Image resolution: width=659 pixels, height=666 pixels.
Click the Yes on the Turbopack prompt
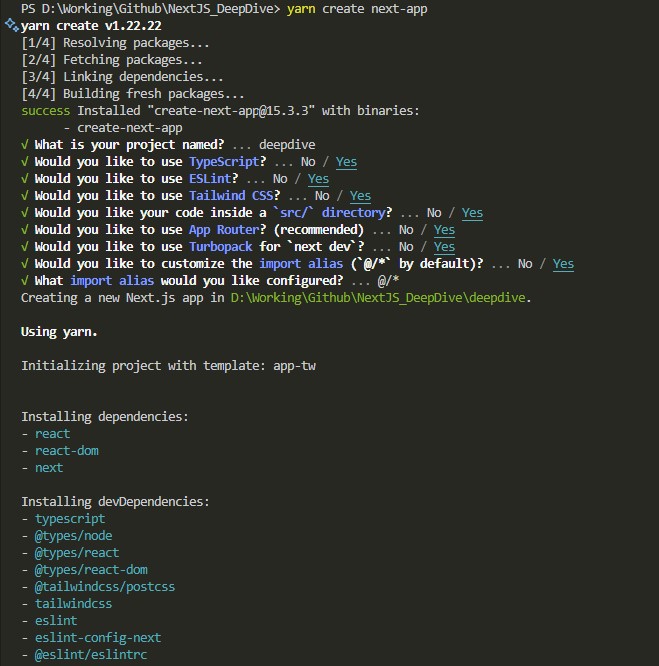pyautogui.click(x=444, y=247)
